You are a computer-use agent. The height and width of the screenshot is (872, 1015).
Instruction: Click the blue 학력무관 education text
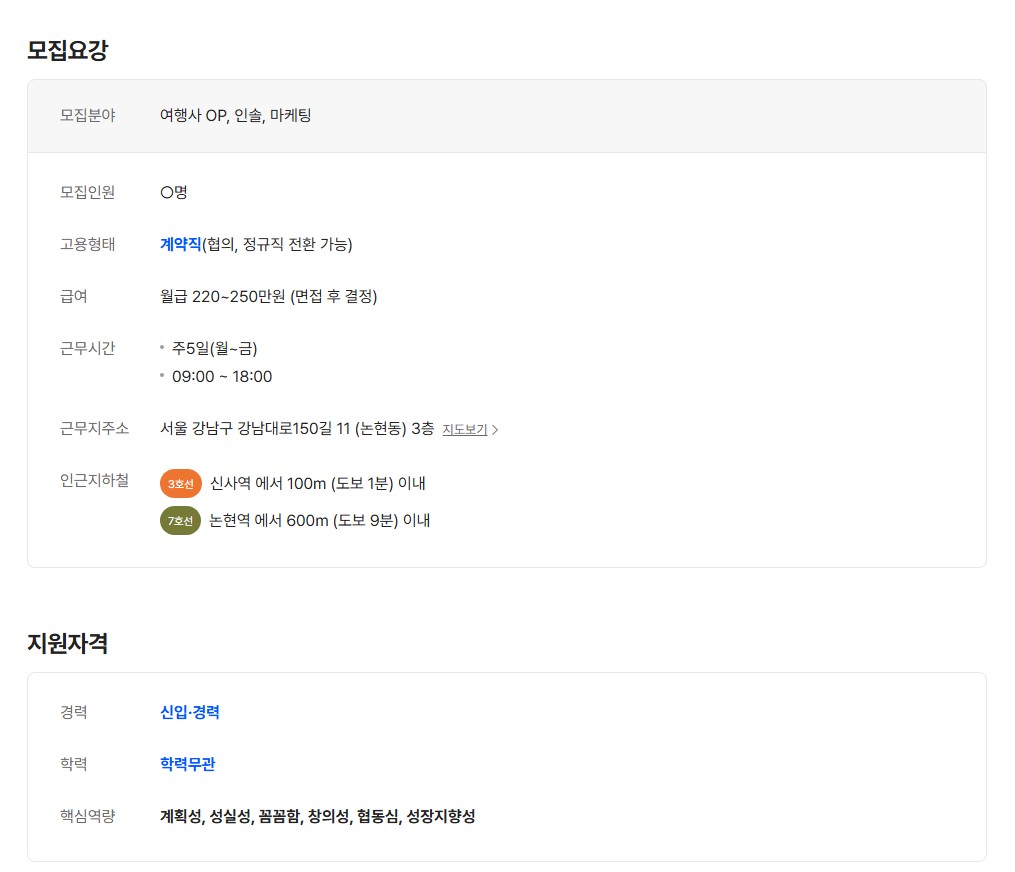click(x=188, y=764)
